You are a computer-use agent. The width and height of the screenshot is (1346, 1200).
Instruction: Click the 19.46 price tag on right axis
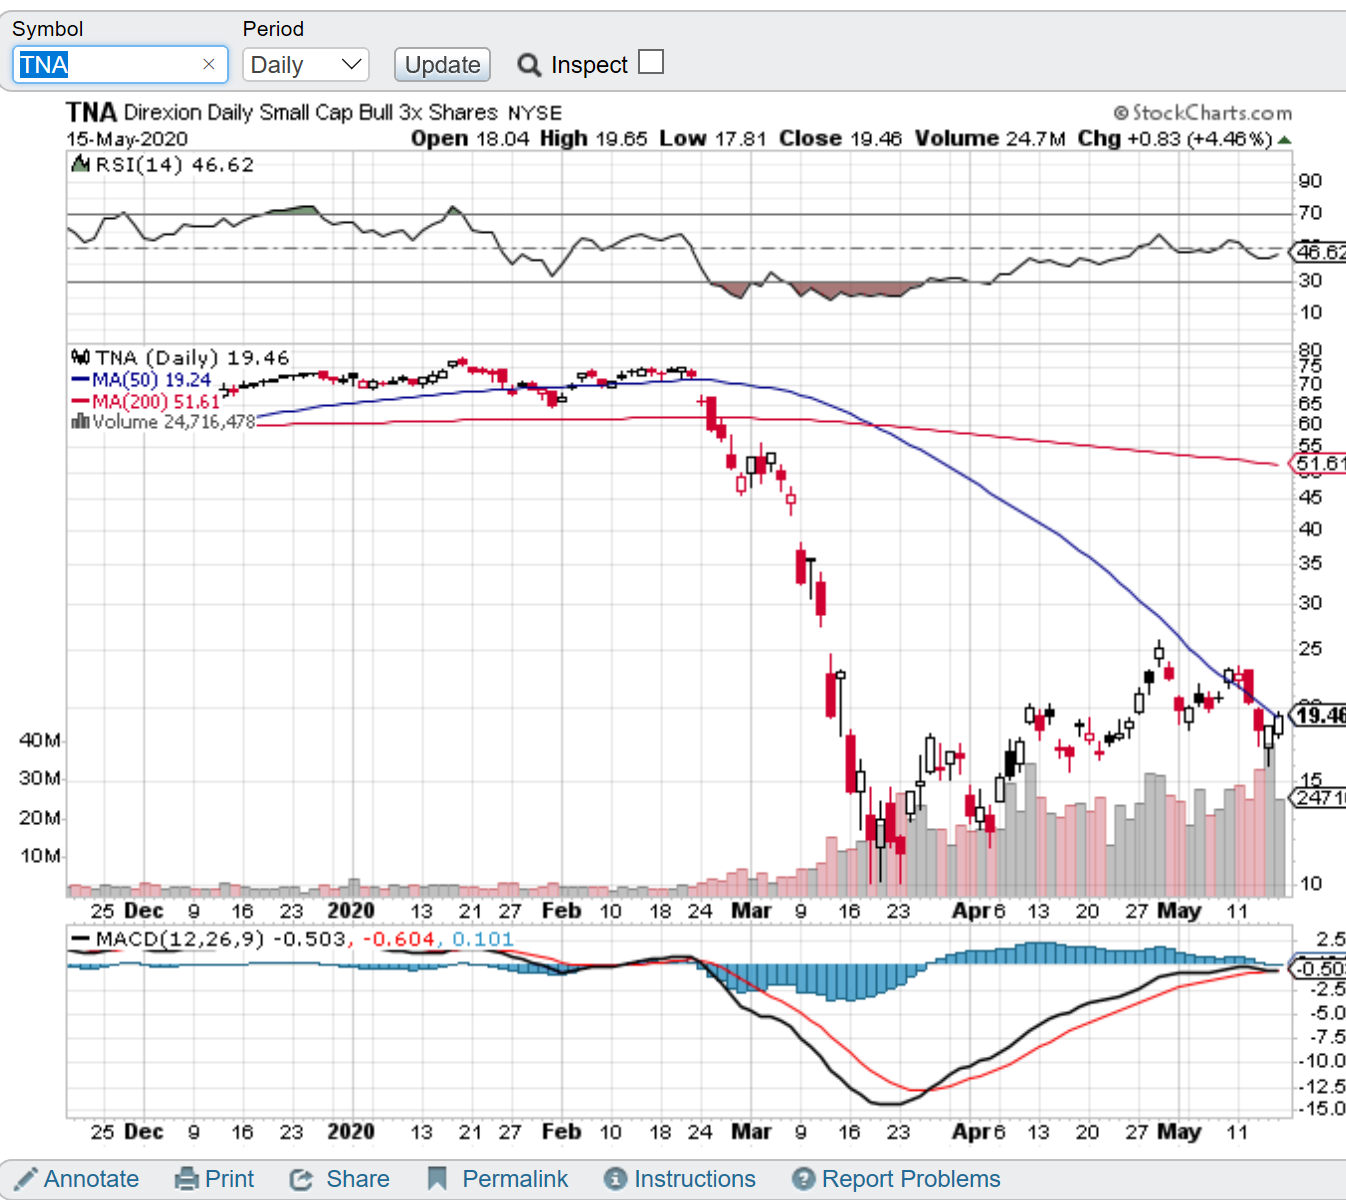[x=1320, y=715]
